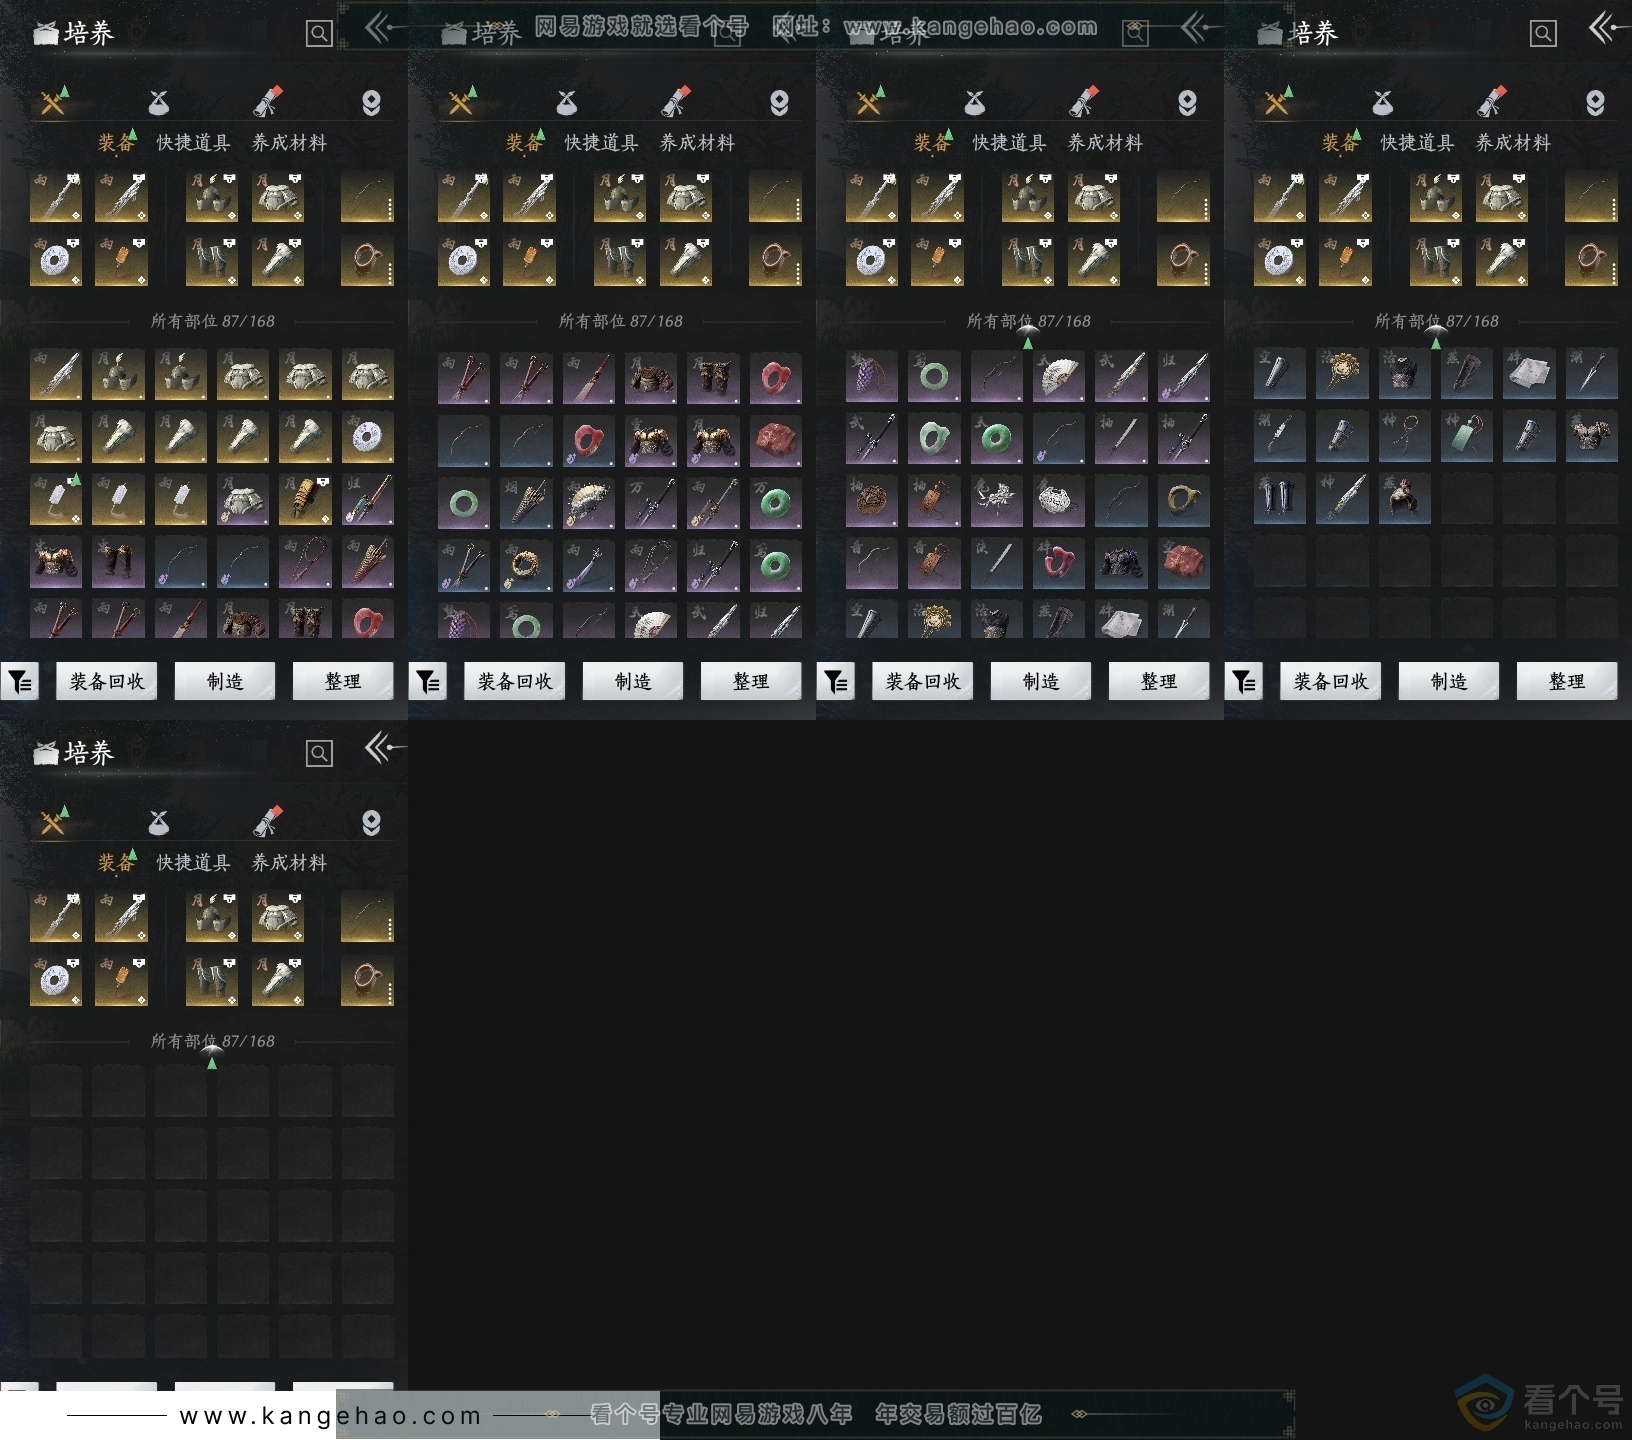Select the scroll category icon in the bottom-left panel

click(267, 822)
